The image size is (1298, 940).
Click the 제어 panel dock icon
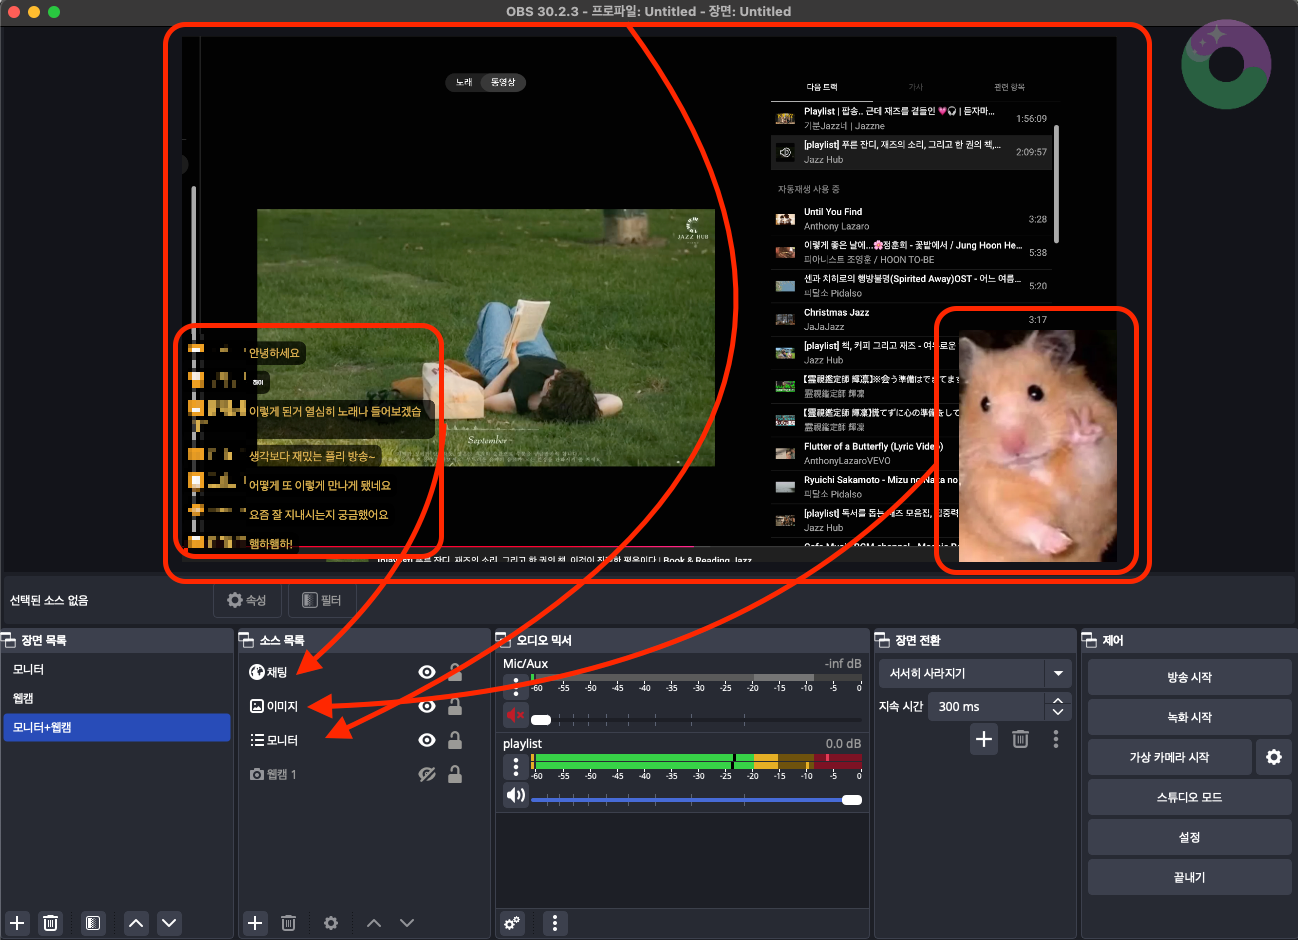[x=1090, y=640]
